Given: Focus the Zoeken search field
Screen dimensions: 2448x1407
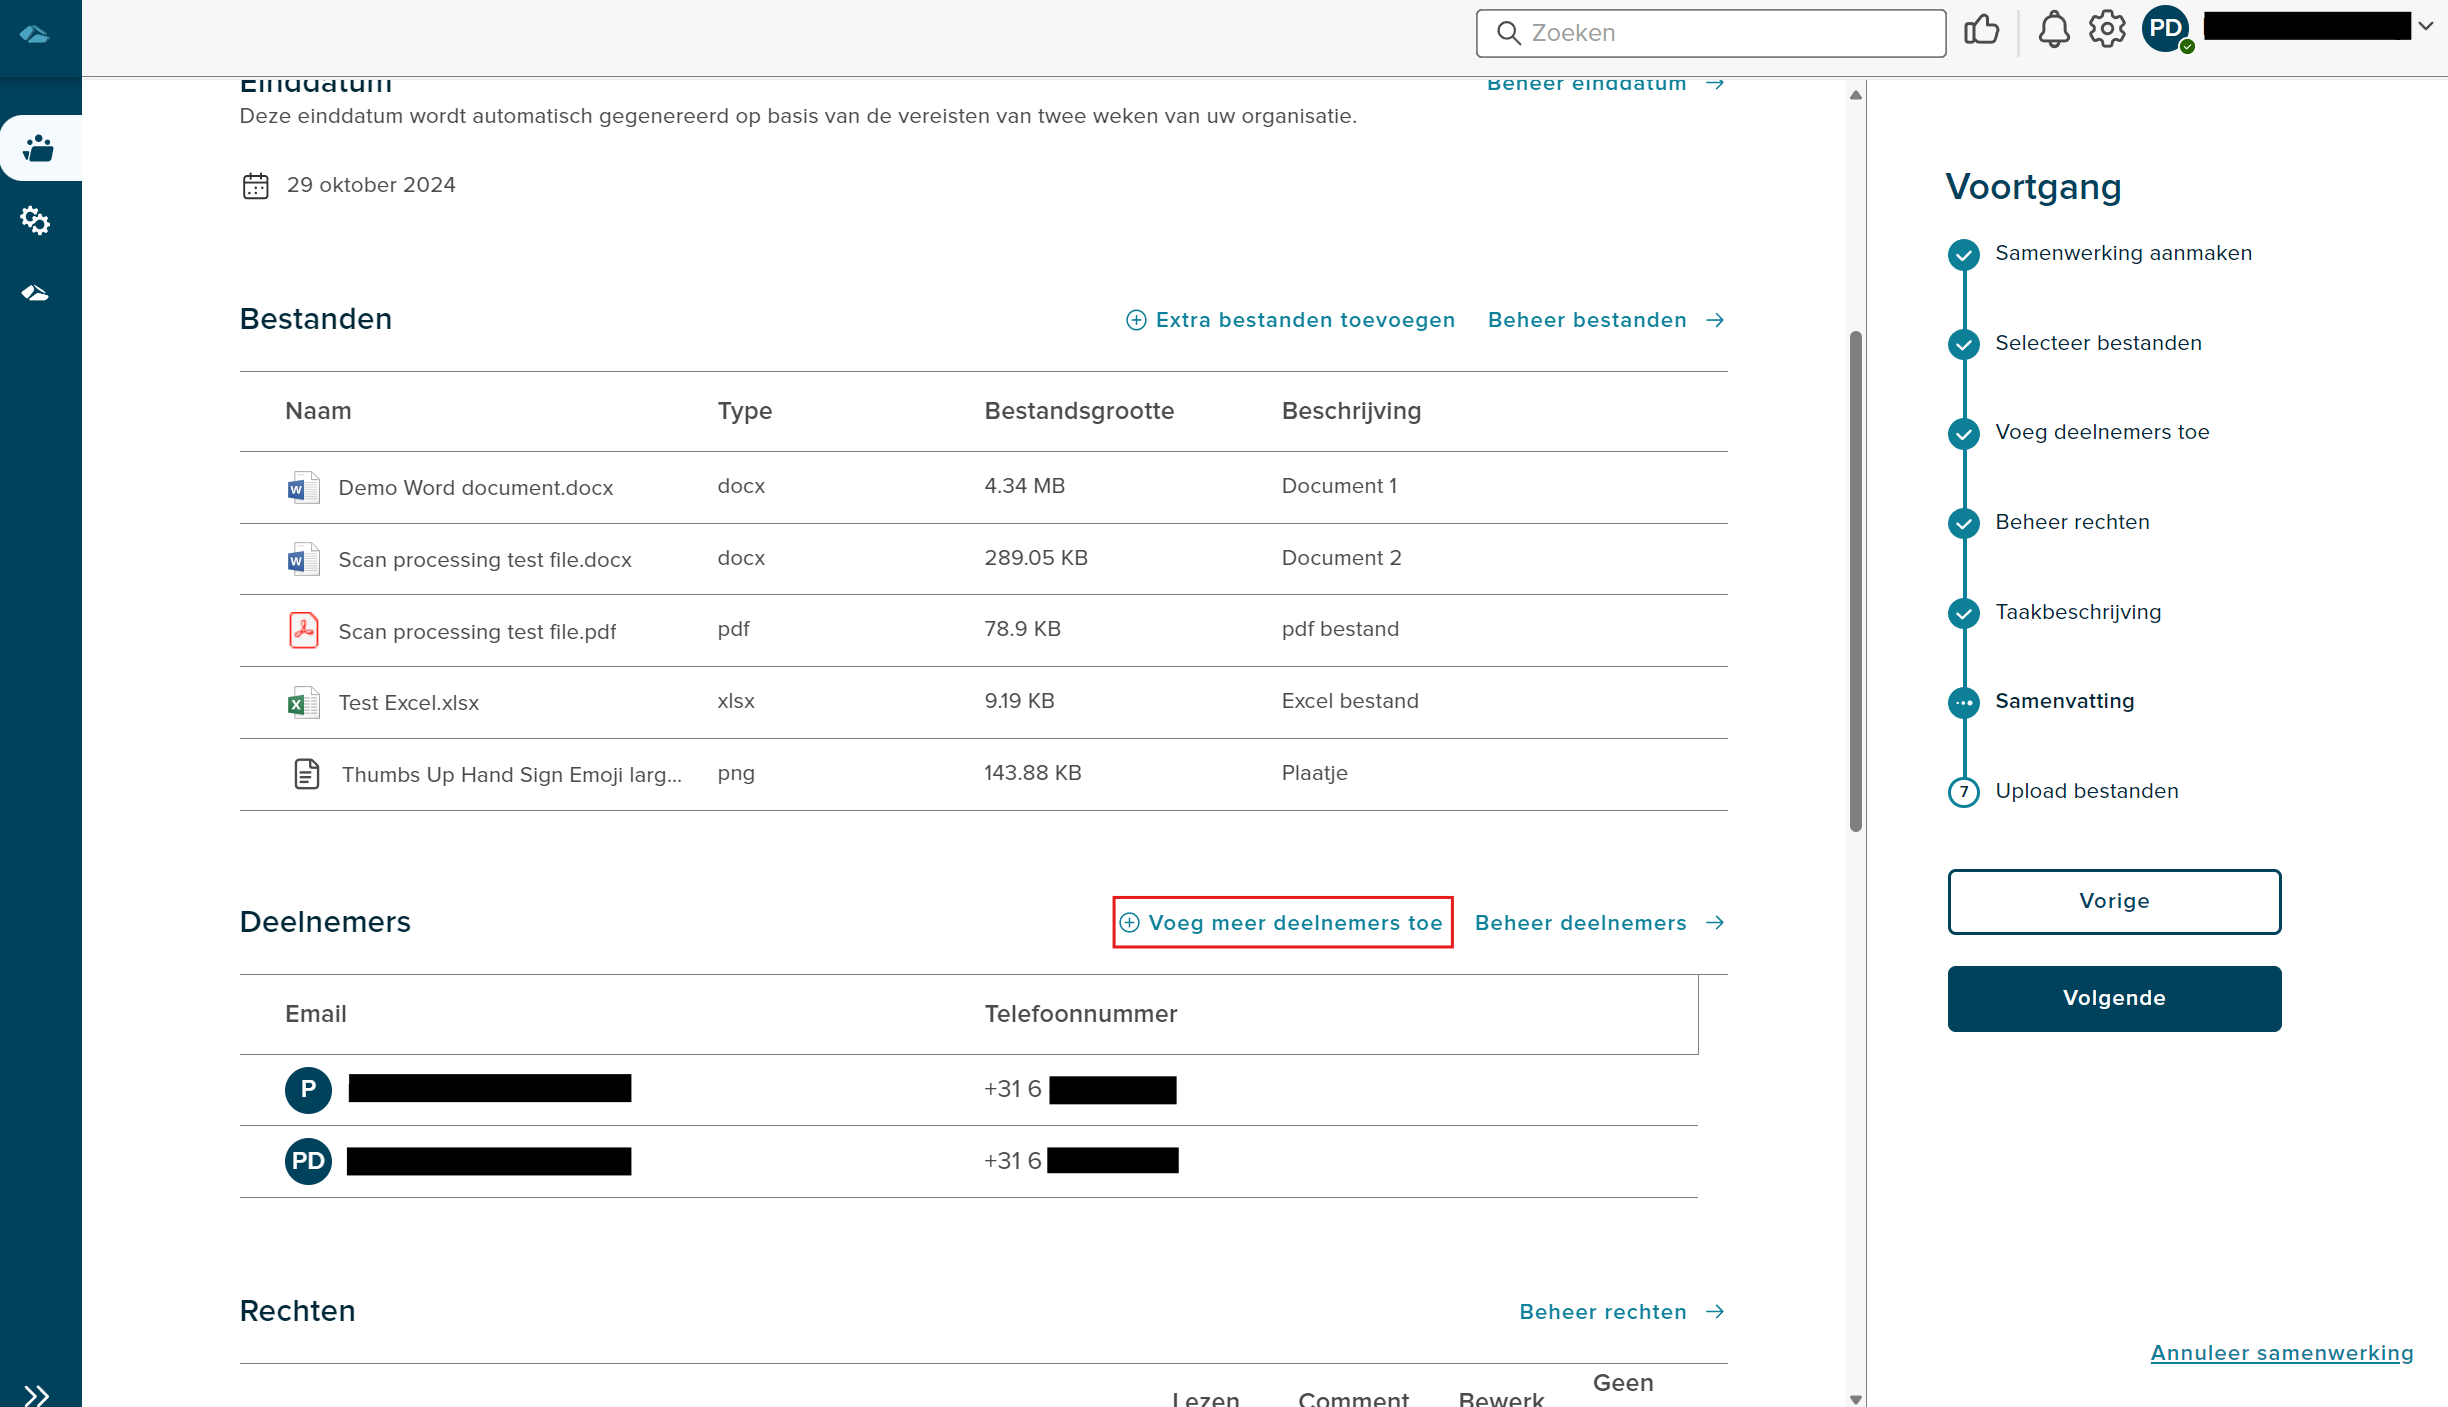Looking at the screenshot, I should pos(1711,33).
